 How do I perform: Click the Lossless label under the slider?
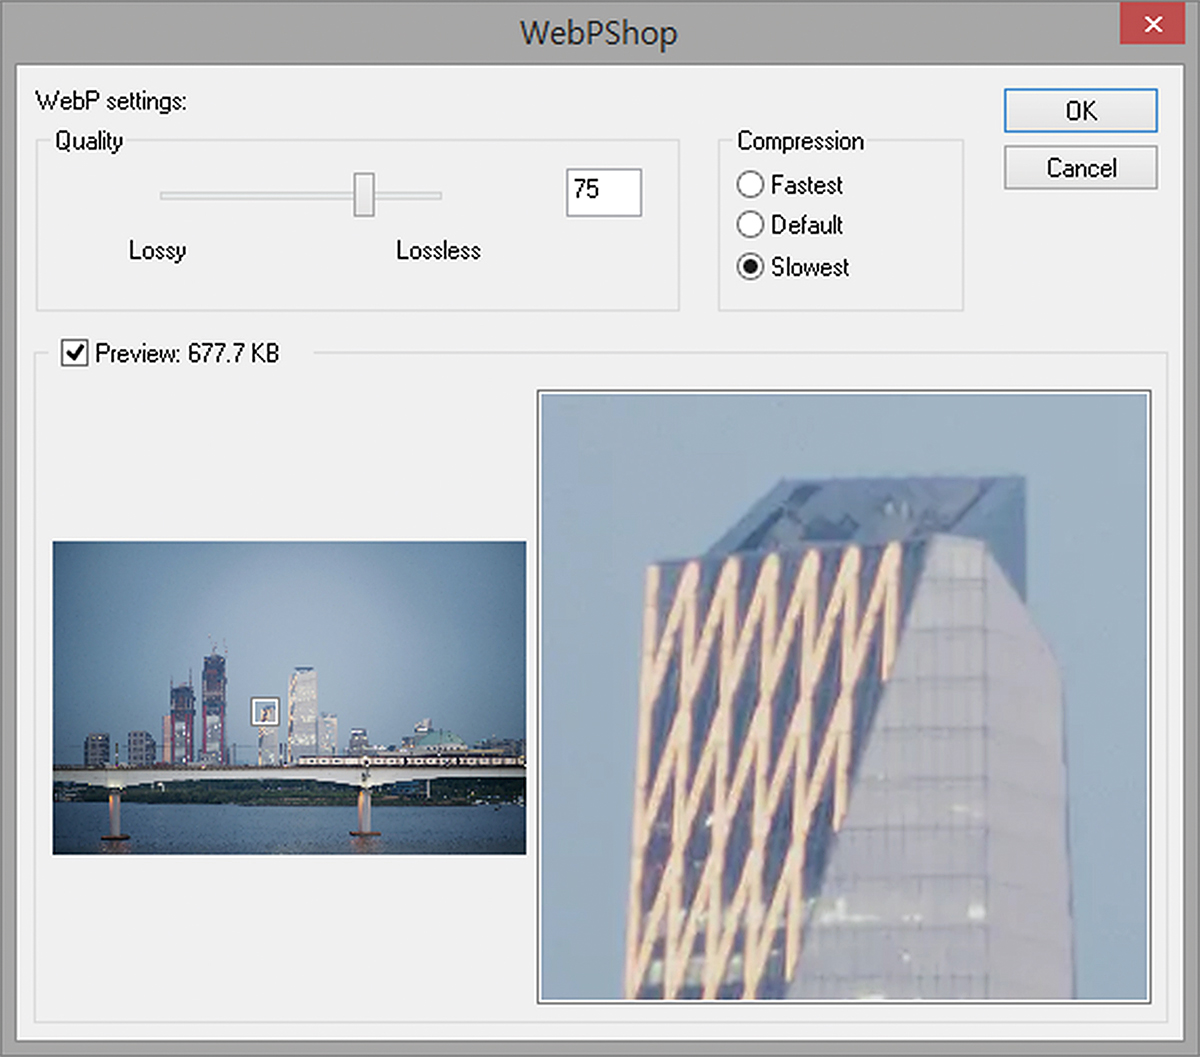click(438, 251)
